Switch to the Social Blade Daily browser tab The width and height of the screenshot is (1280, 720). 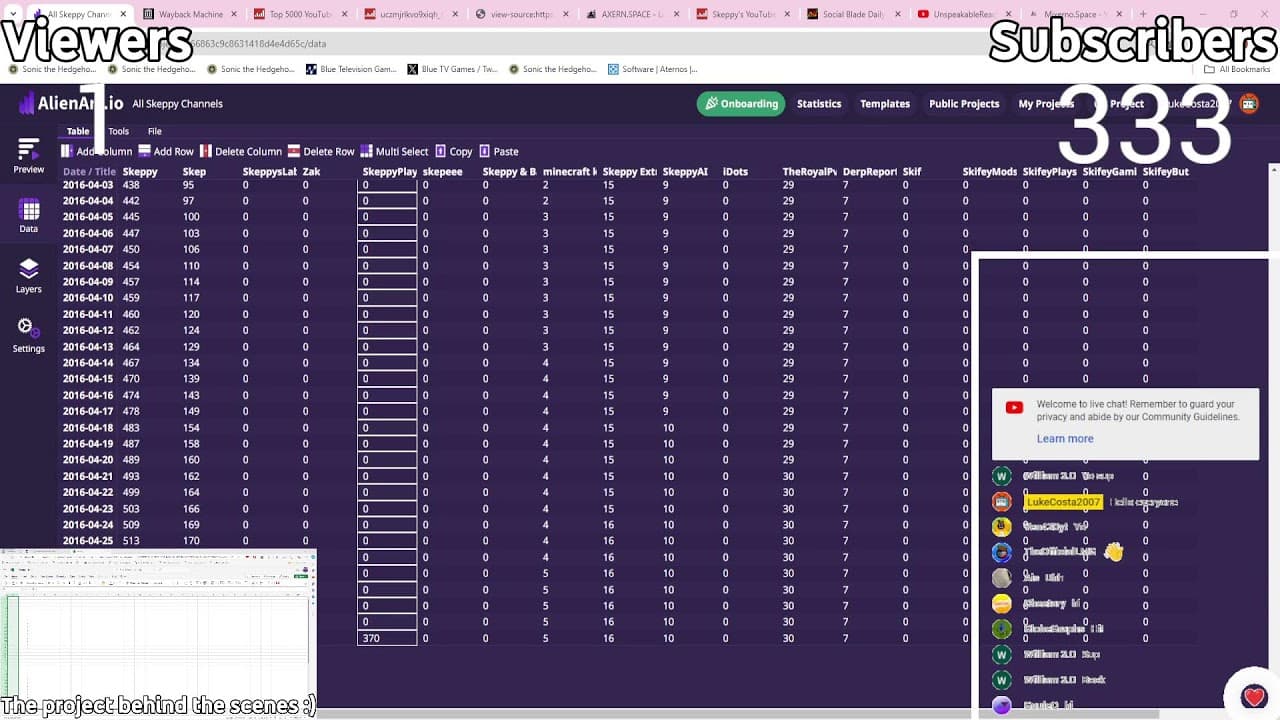(854, 15)
